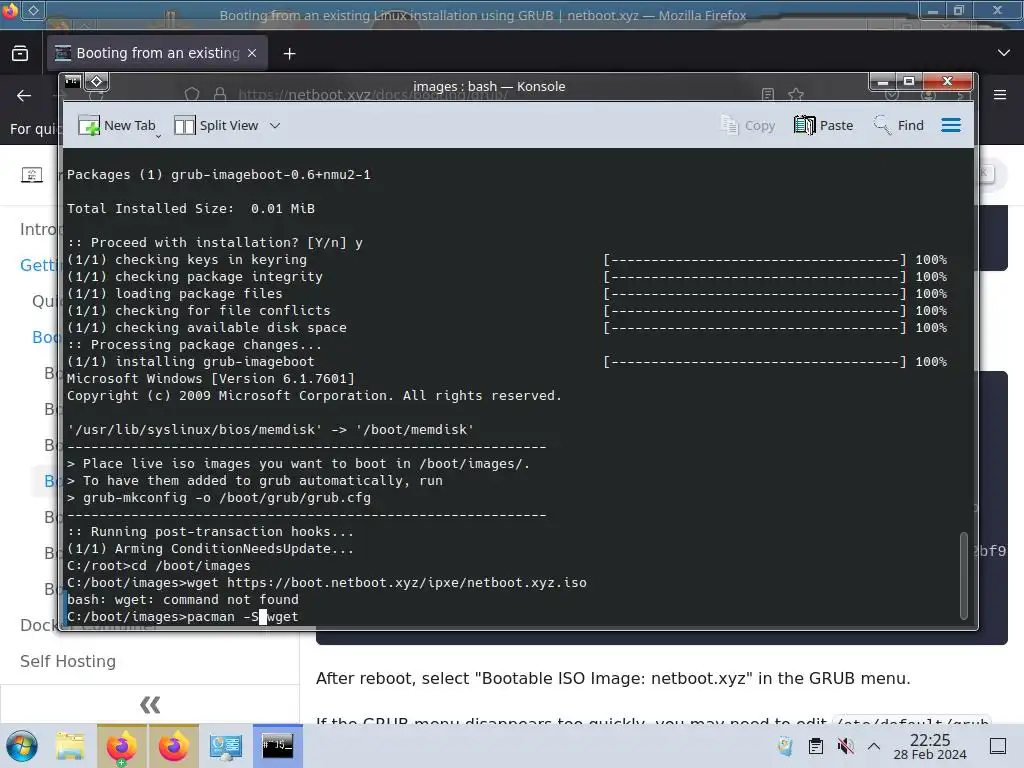The width and height of the screenshot is (1024, 768).
Task: Click text 'grub-mkconfig -o /boot/grub/grub.cfg'
Action: point(227,498)
